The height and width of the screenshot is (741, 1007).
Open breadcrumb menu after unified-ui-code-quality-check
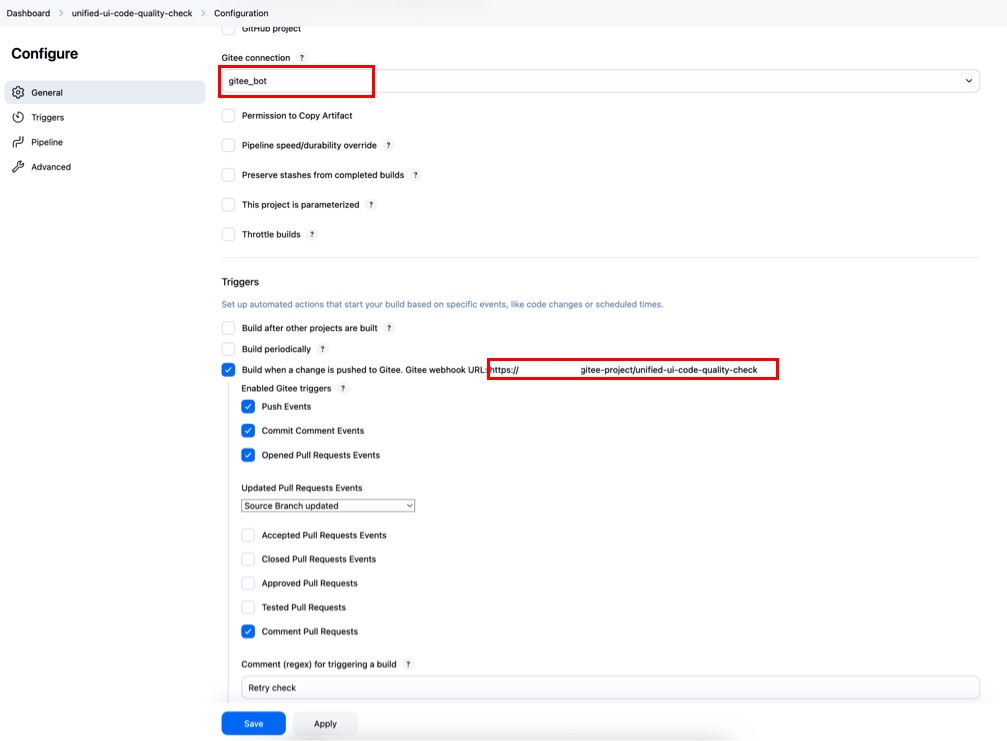tap(203, 13)
